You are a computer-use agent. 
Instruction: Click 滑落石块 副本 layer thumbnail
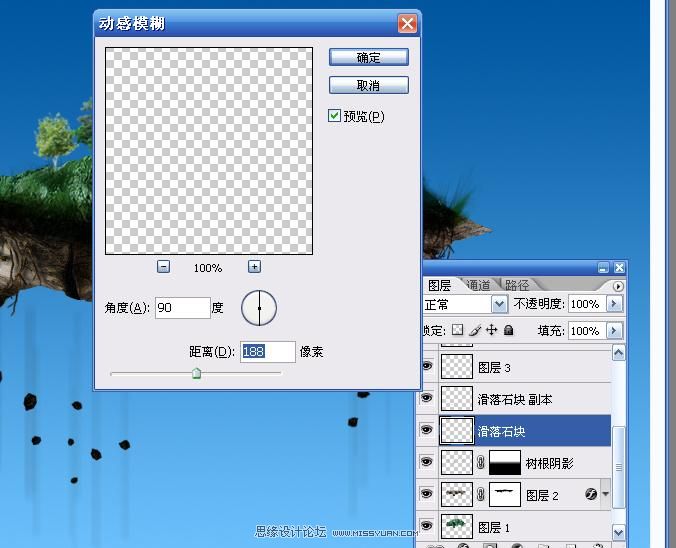[457, 398]
